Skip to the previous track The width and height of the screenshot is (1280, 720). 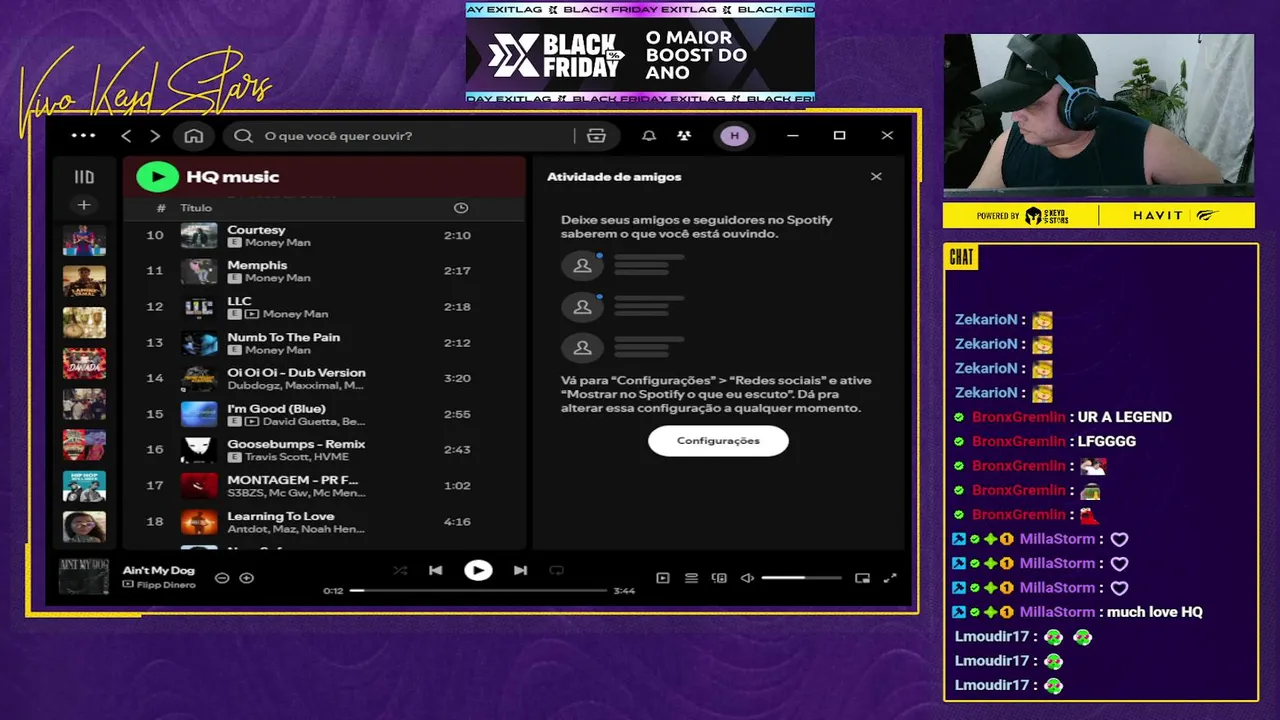click(435, 571)
